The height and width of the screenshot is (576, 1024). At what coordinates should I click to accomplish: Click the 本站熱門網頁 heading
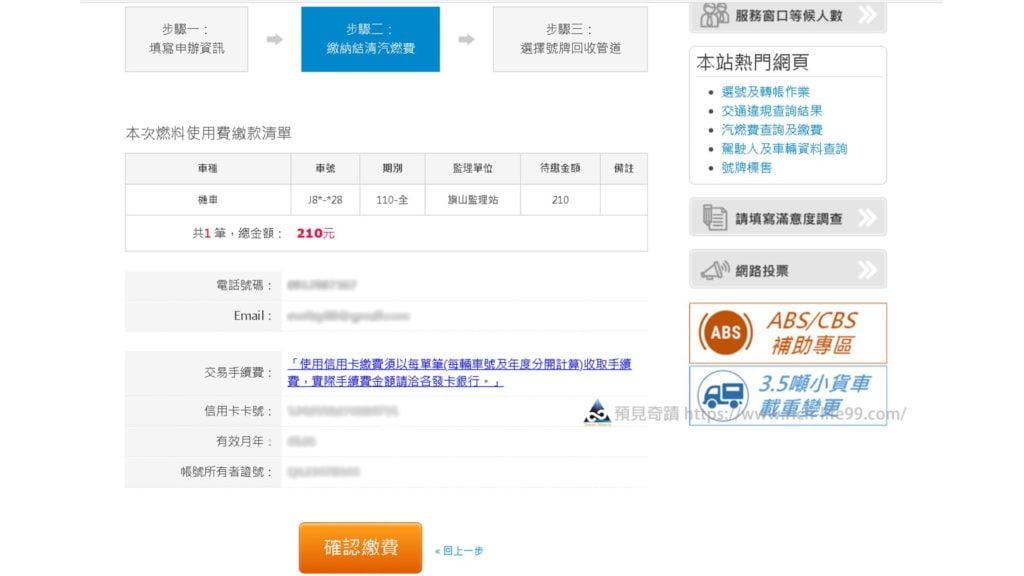[752, 63]
